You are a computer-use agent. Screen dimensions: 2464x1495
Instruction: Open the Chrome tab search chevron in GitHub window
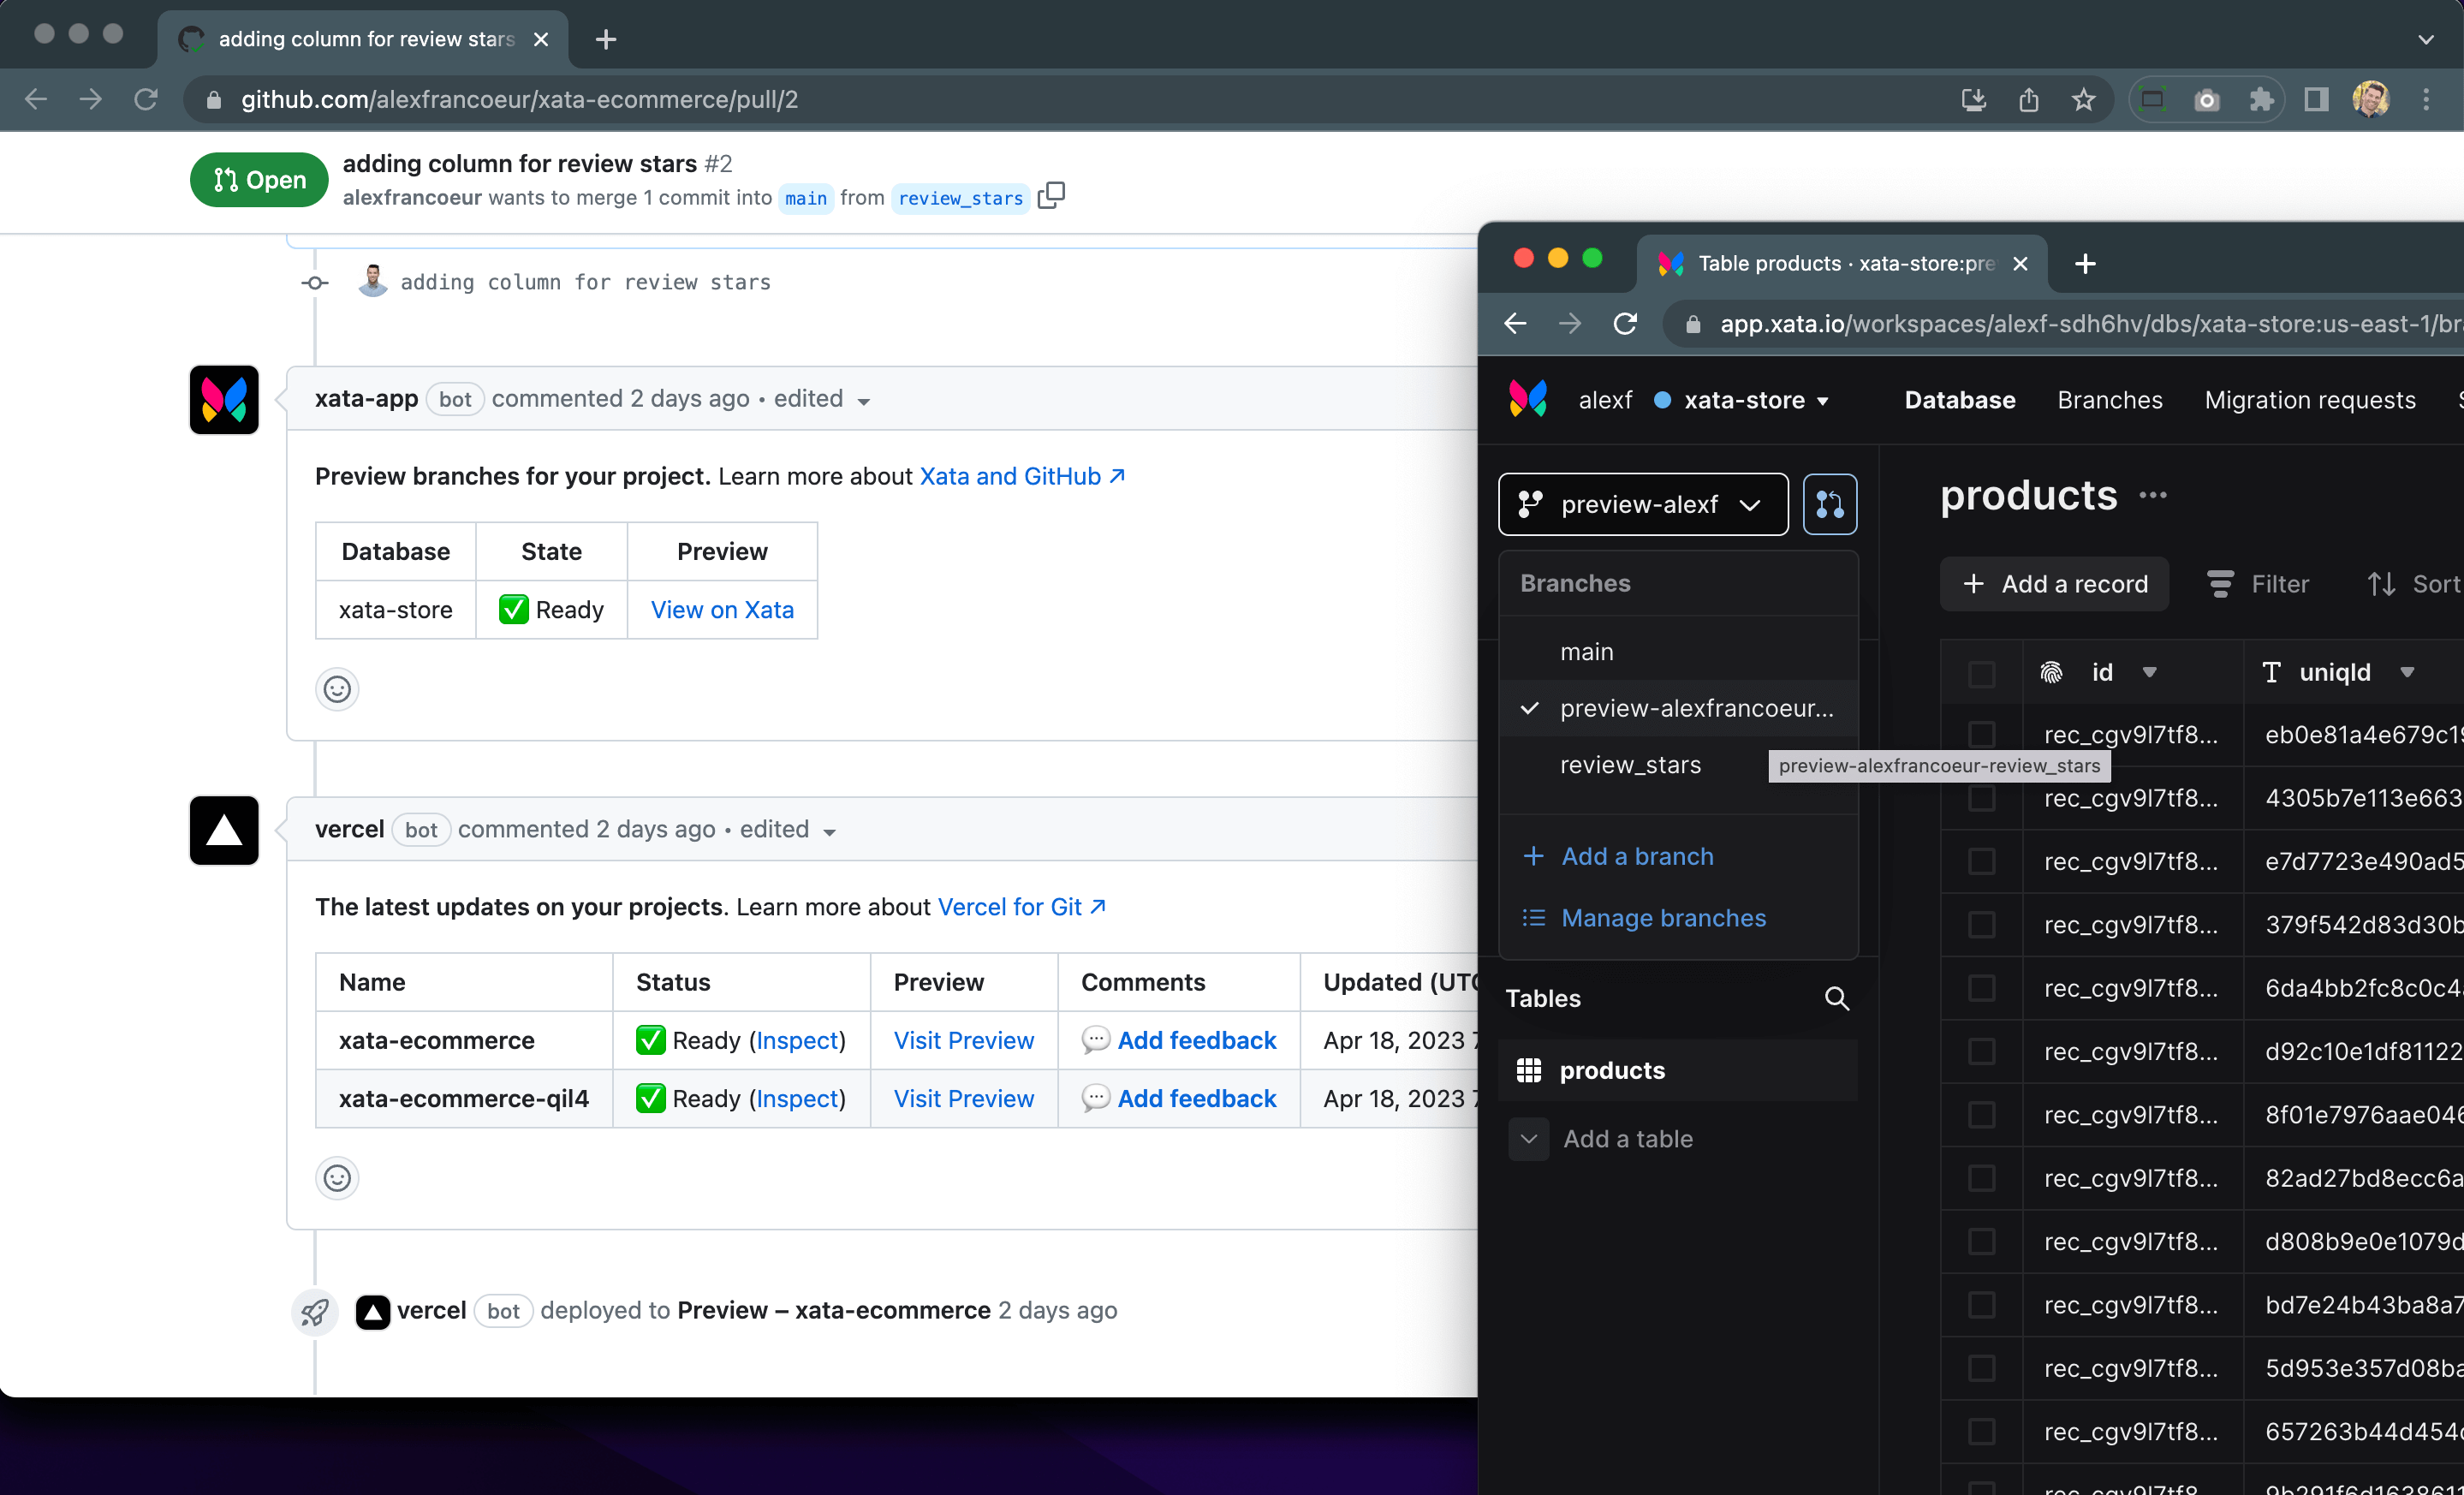[x=2426, y=39]
